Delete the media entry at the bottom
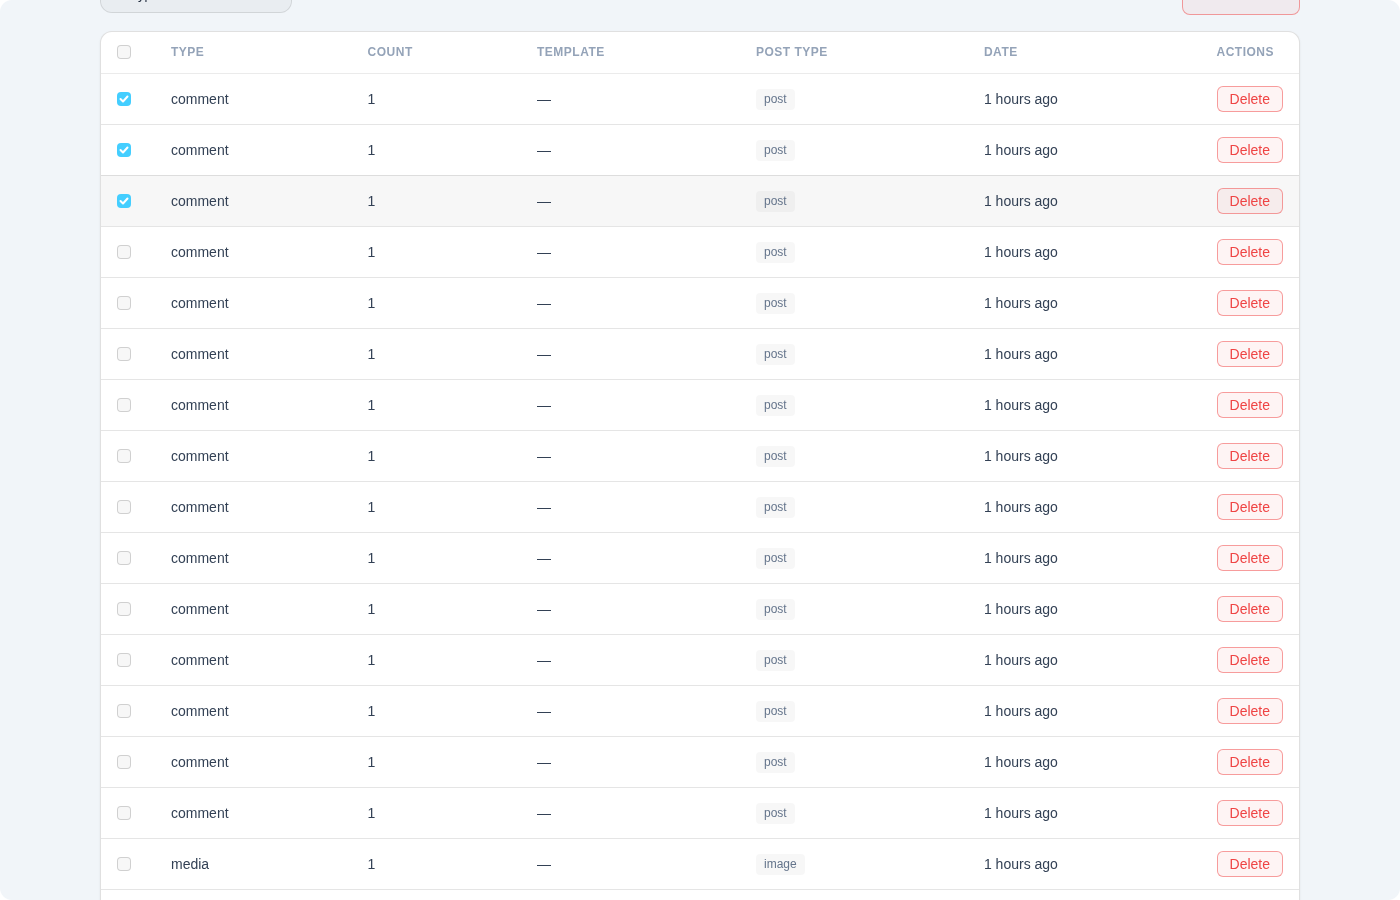The width and height of the screenshot is (1400, 900). point(1249,864)
